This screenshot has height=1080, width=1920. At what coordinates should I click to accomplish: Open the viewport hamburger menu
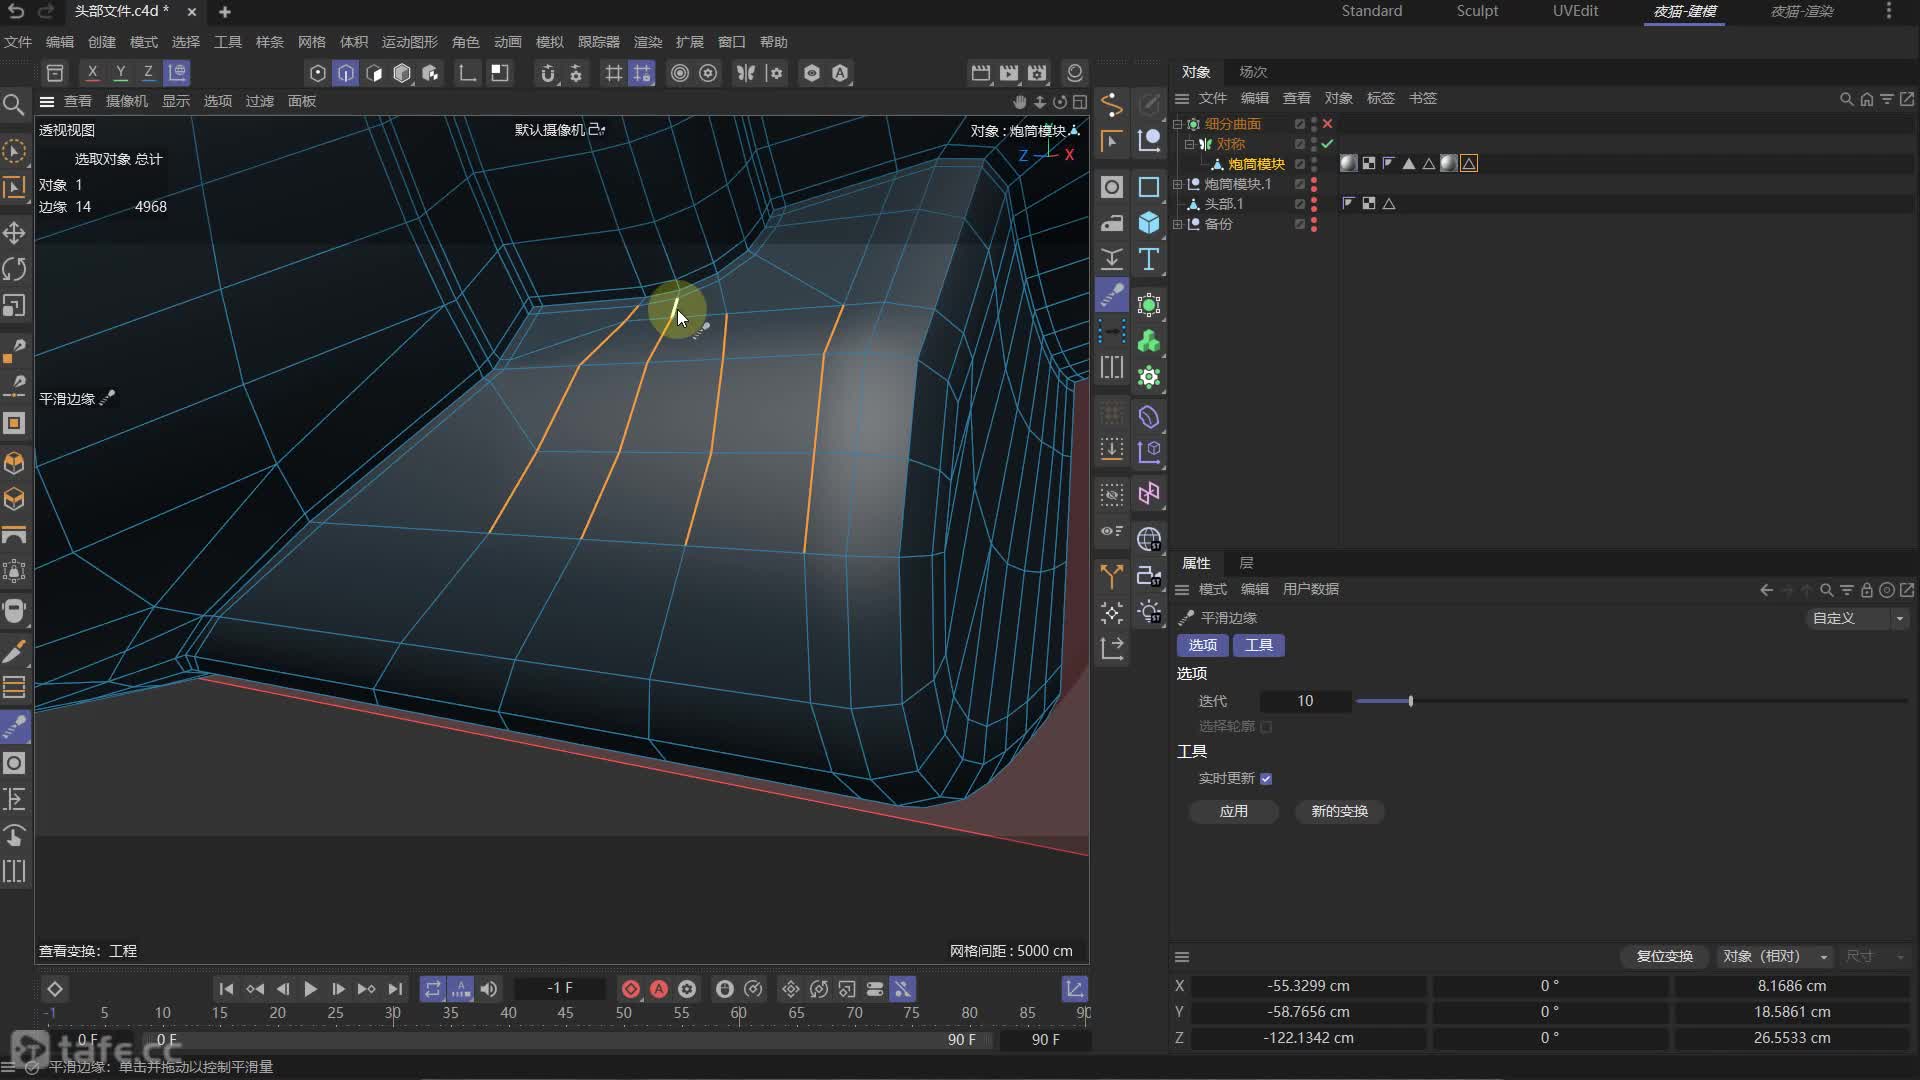point(47,101)
